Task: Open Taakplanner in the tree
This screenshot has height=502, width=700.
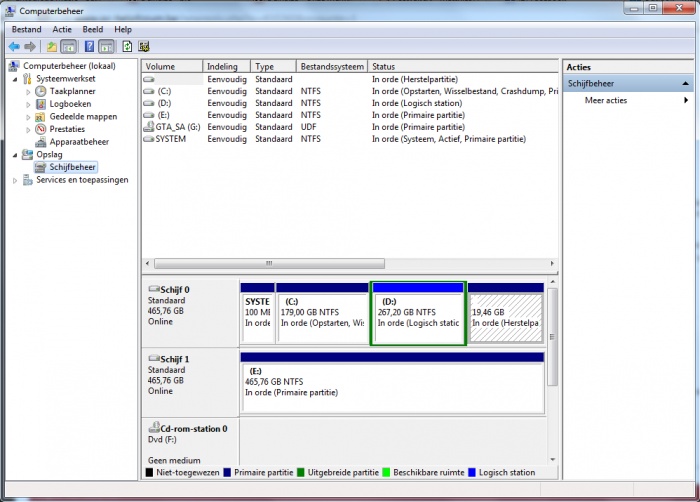Action: pyautogui.click(x=72, y=91)
